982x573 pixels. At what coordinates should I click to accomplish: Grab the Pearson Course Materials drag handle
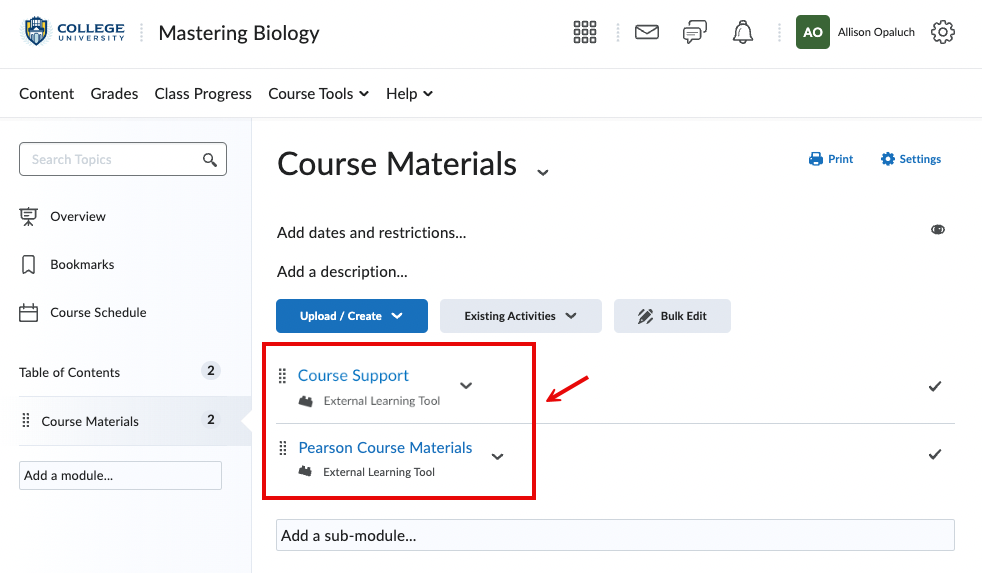tap(283, 448)
